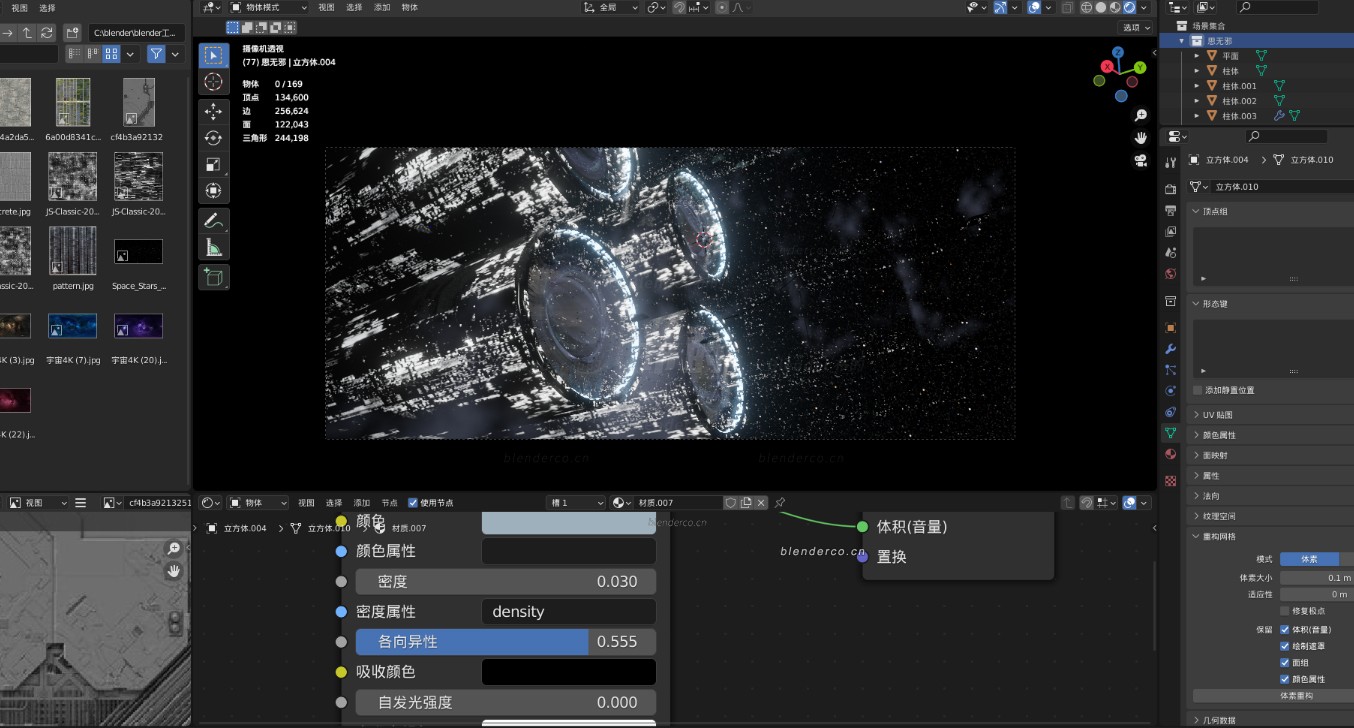Open the Object orange square tab

[x=1171, y=328]
